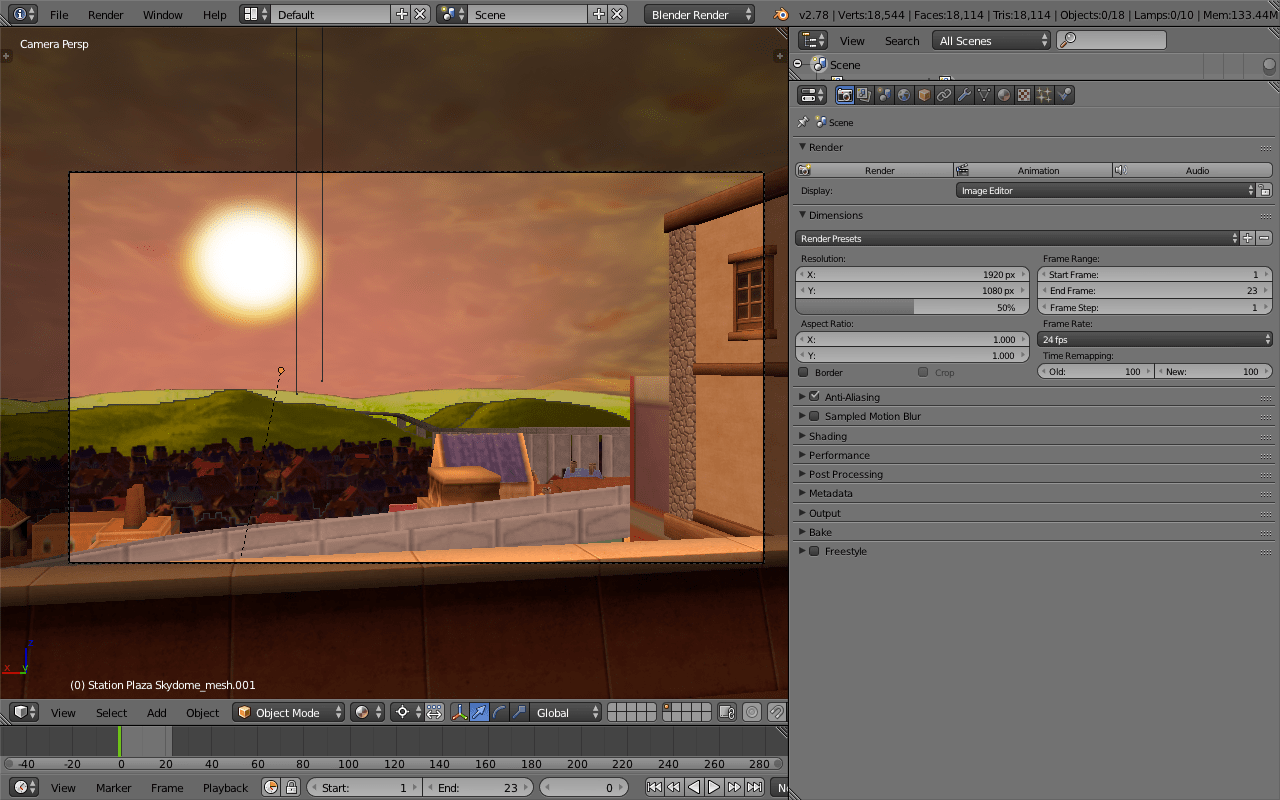
Task: Open the Object Mode dropdown
Action: 288,712
